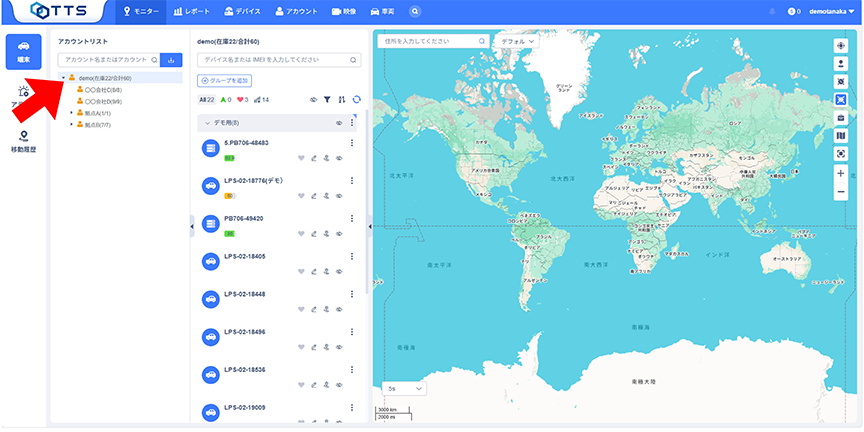The image size is (864, 432).
Task: Click the sort icon in device list toolbar
Action: point(342,100)
